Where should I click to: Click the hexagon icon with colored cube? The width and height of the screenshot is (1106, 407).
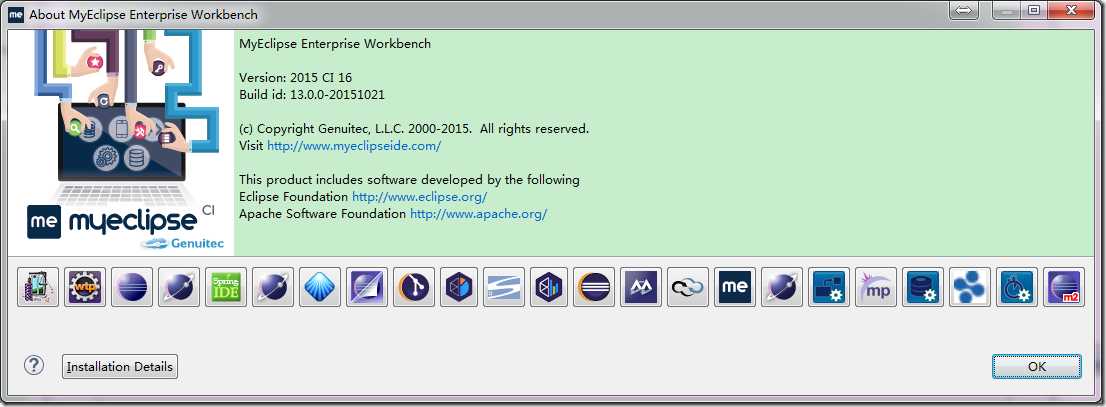(459, 287)
